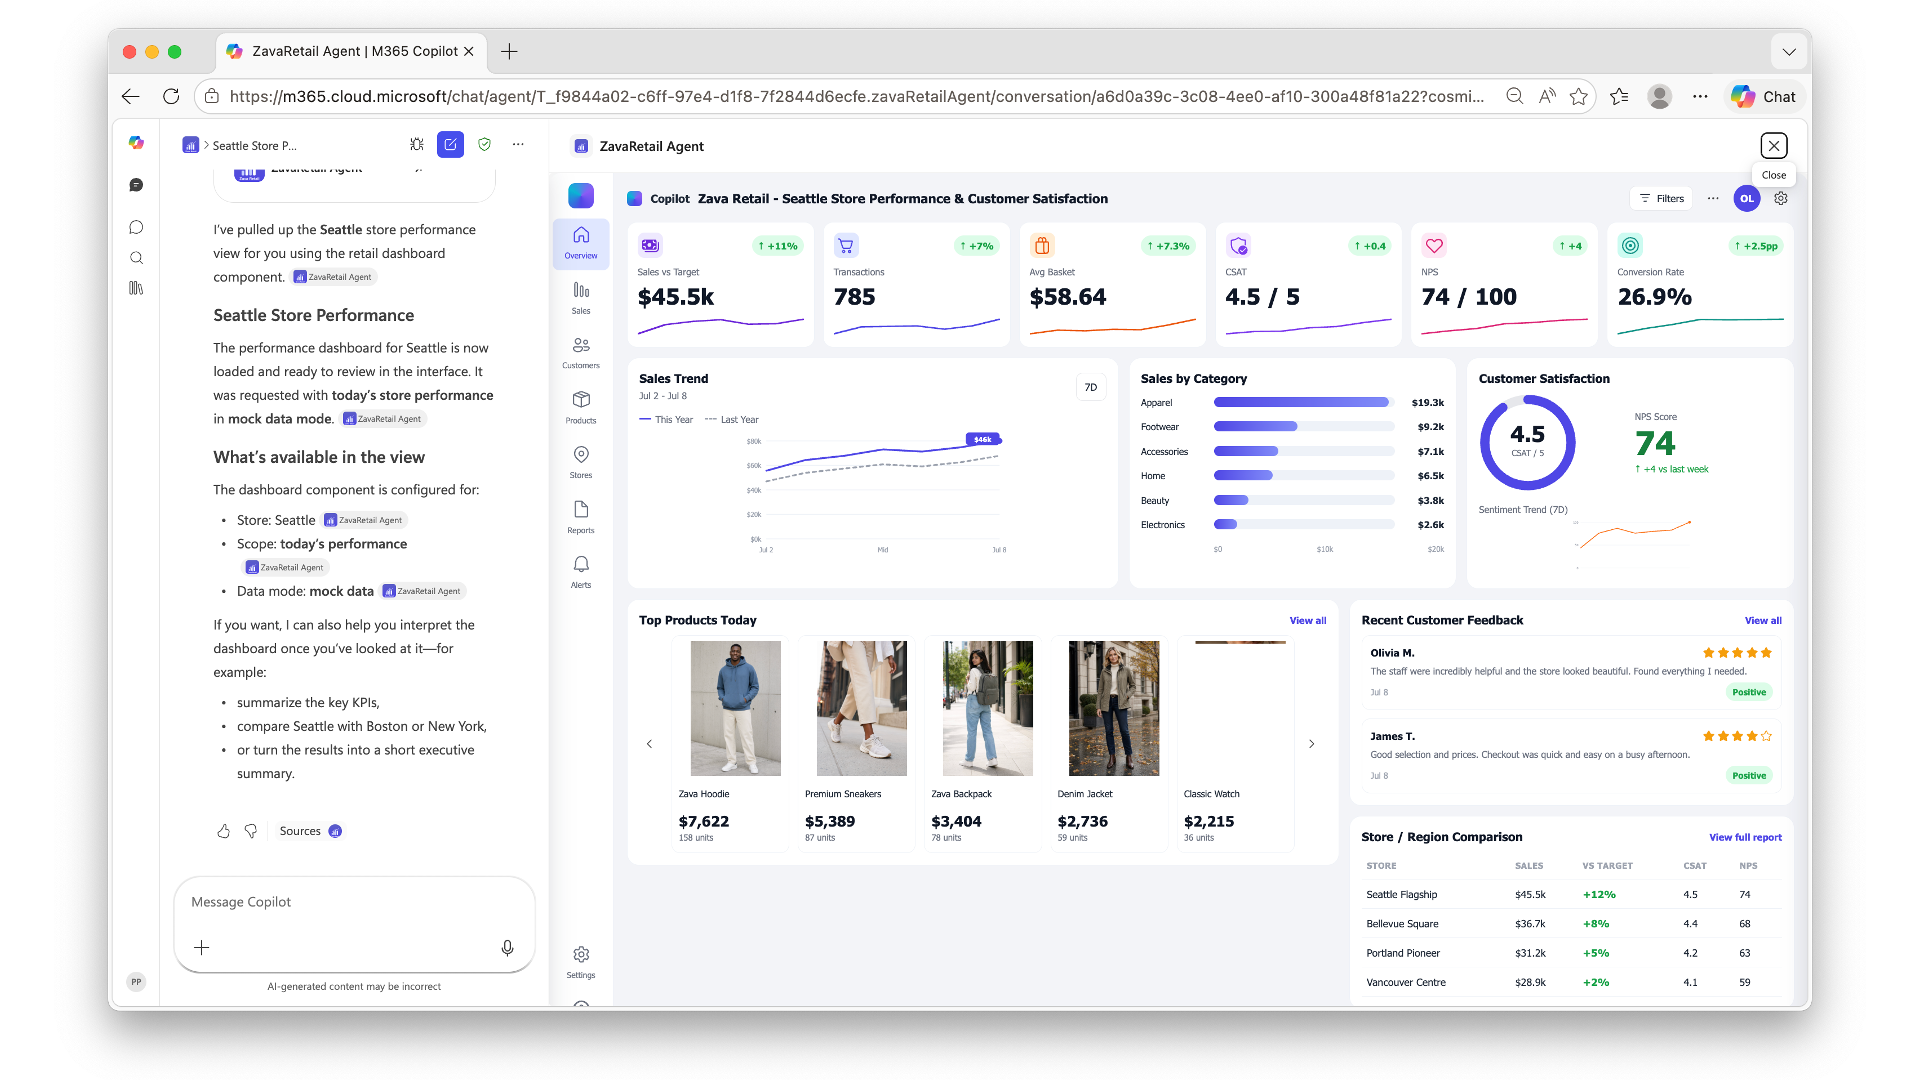Click View all for Recent Customer Feedback
The image size is (1920, 1080).
[1763, 621]
